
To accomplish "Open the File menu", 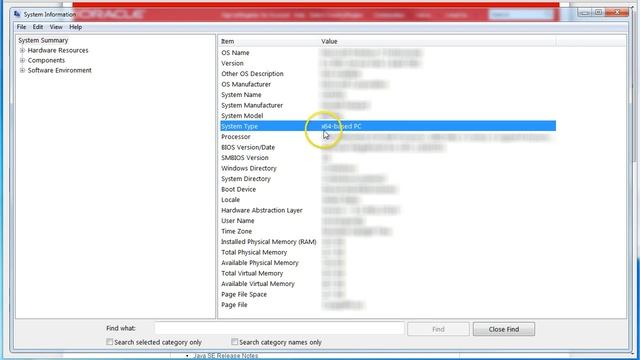I will click(21, 27).
